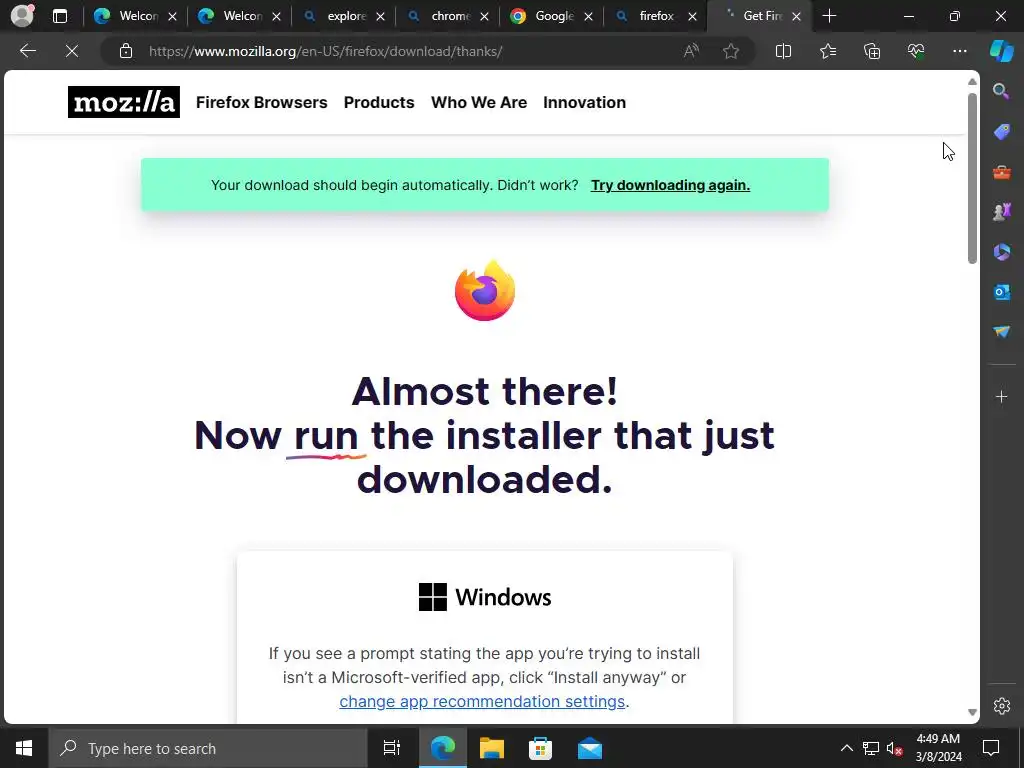1024x768 pixels.
Task: Open Settings and more menu
Action: click(959, 51)
